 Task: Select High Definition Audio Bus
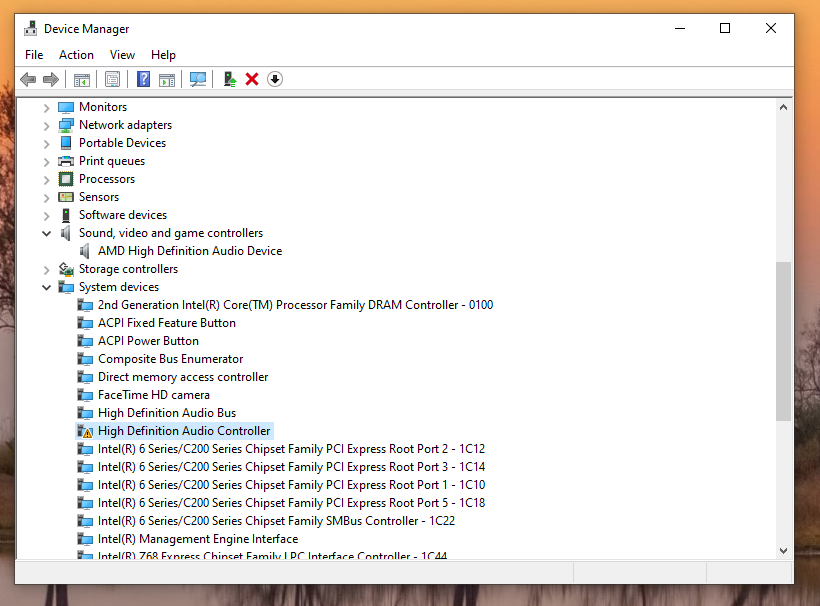pos(167,413)
